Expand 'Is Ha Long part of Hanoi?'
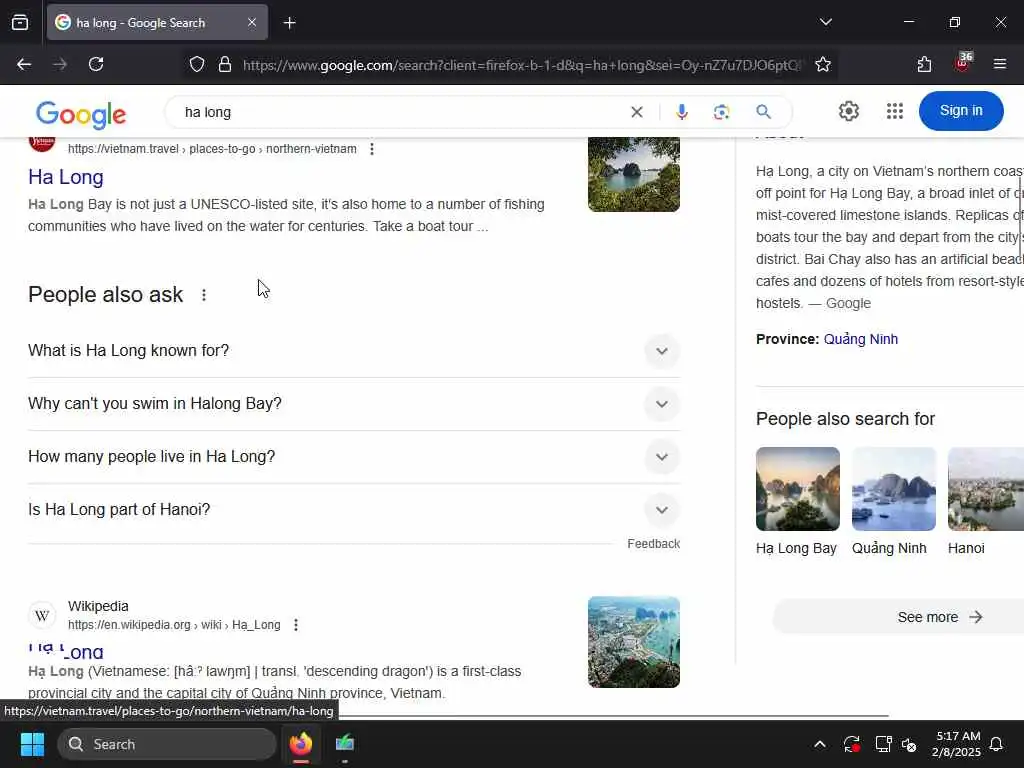This screenshot has height=768, width=1024. click(x=353, y=509)
